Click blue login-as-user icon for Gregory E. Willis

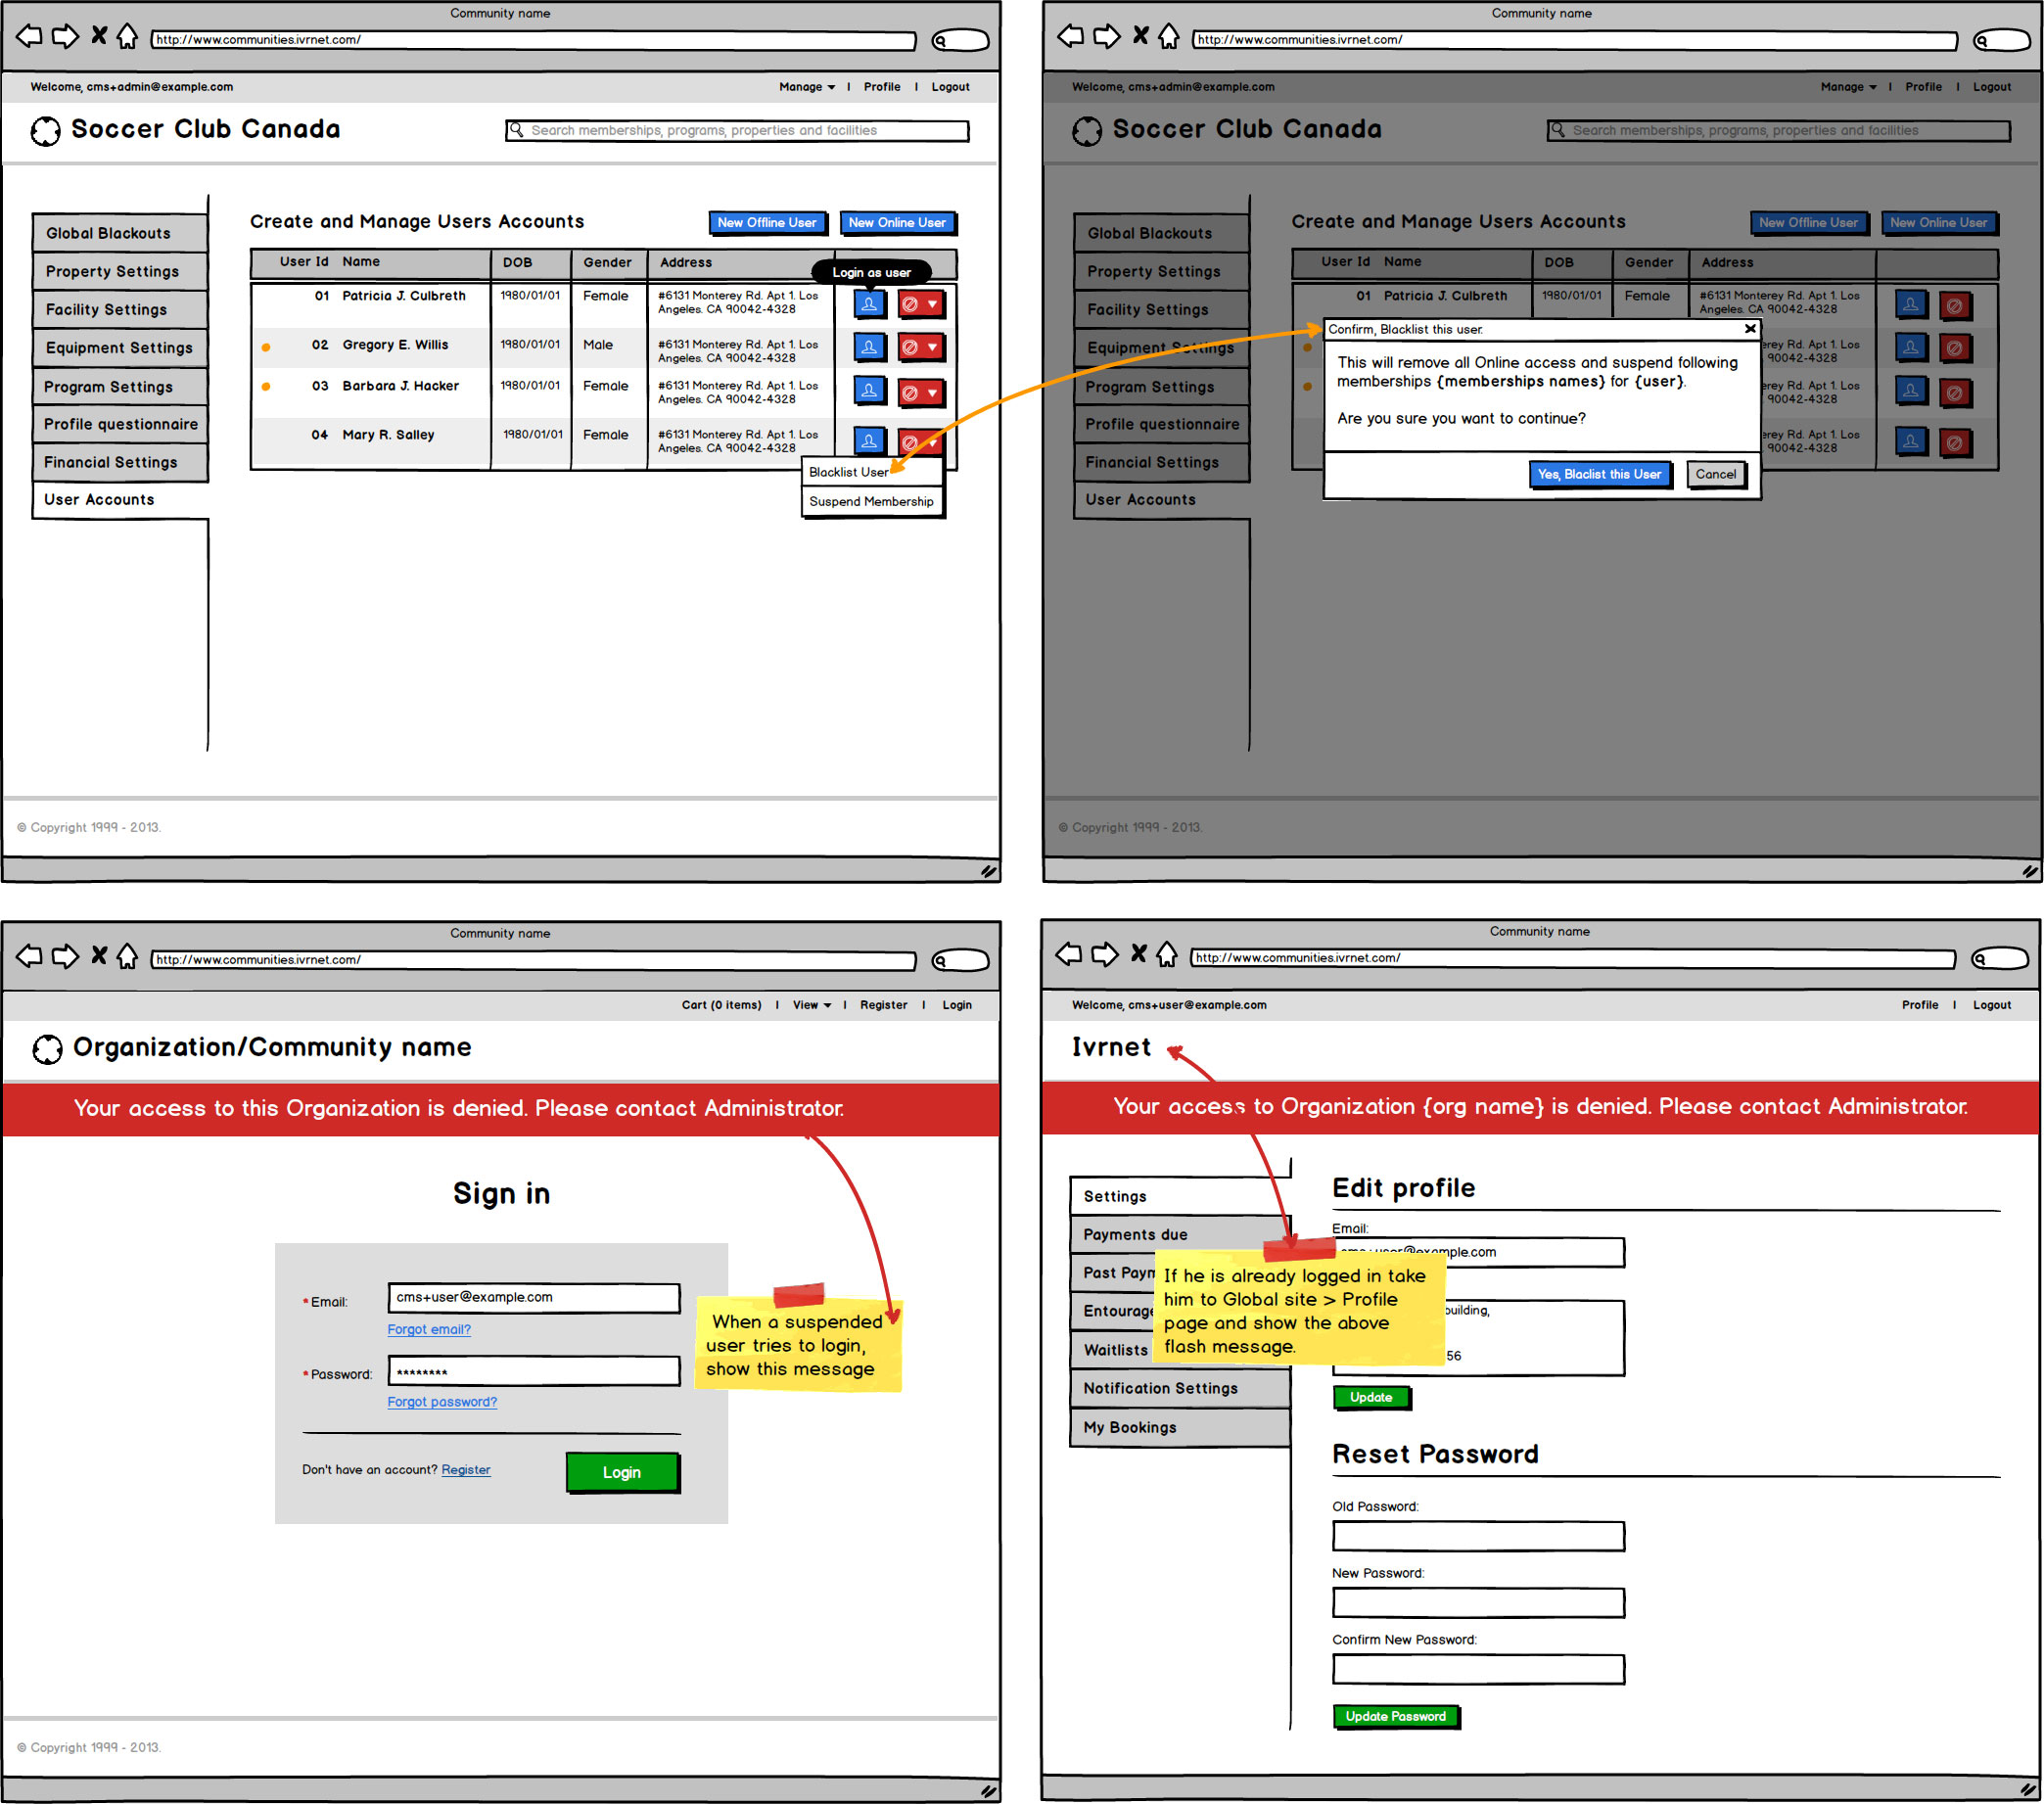point(869,347)
